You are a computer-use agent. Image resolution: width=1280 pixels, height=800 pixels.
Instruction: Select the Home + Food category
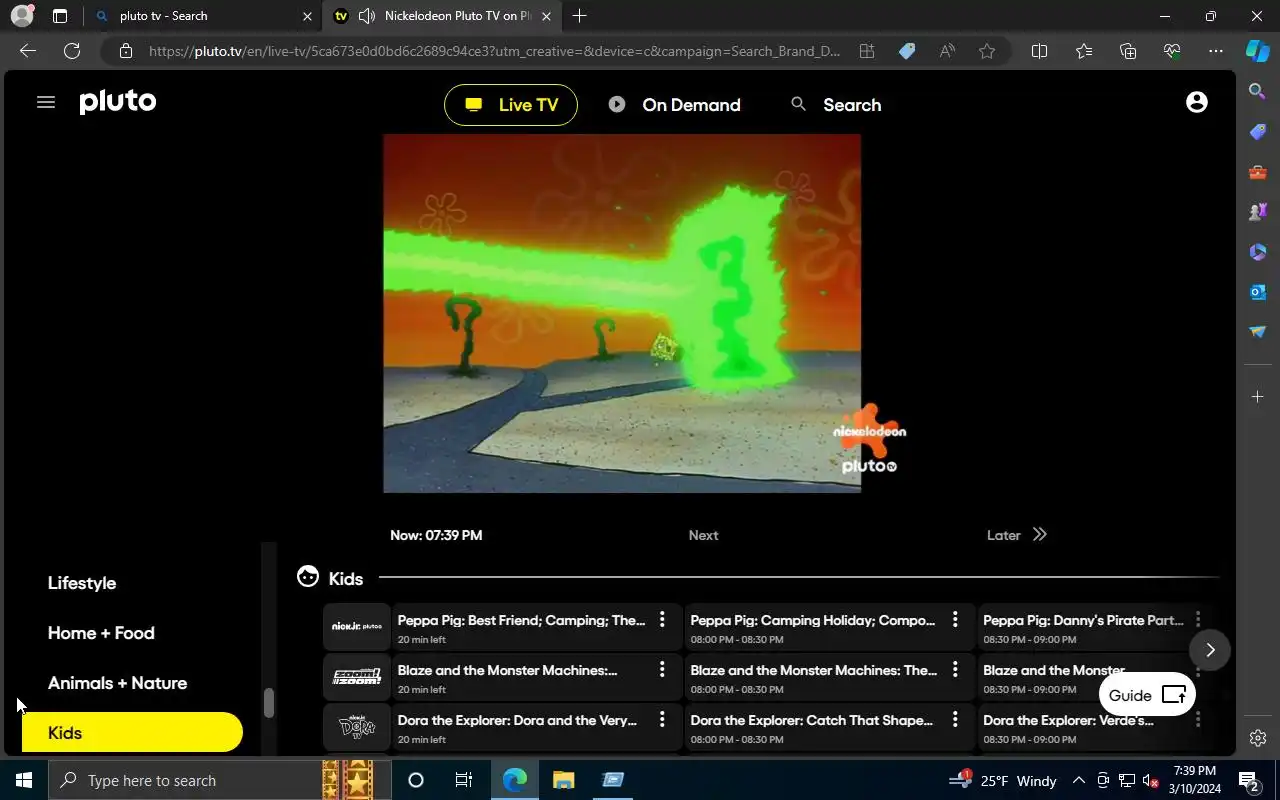pyautogui.click(x=101, y=633)
